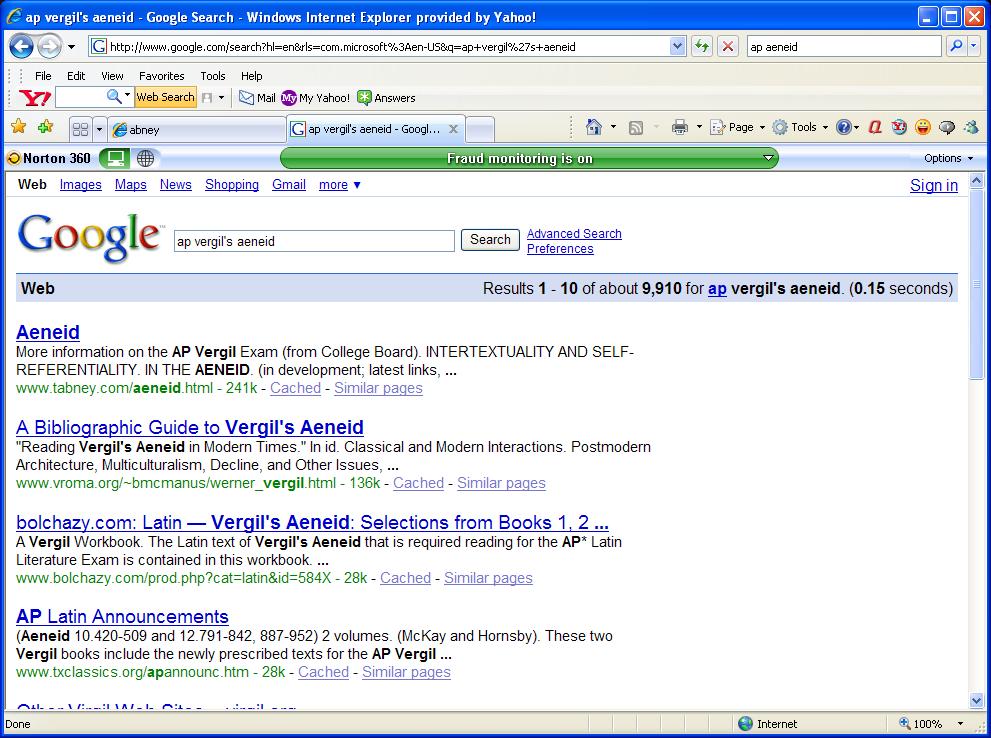Refresh the page with the green arrows icon
Viewport: 991px width, 738px height.
tap(702, 46)
